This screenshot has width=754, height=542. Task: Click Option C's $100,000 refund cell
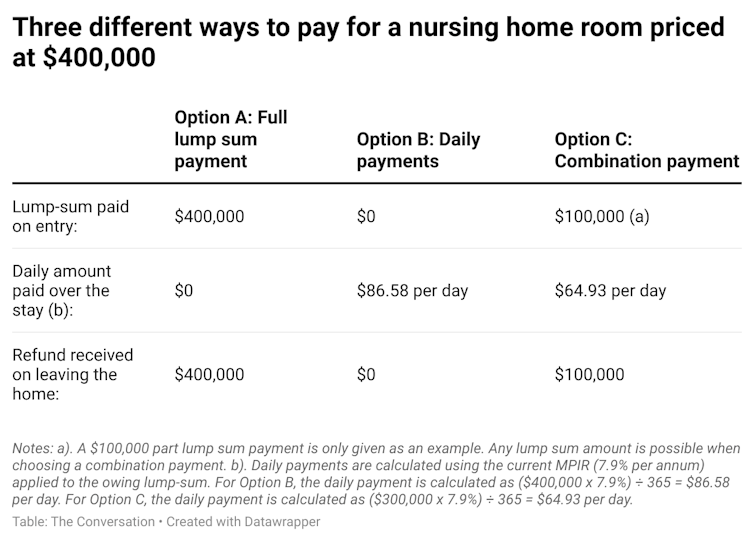pos(589,375)
